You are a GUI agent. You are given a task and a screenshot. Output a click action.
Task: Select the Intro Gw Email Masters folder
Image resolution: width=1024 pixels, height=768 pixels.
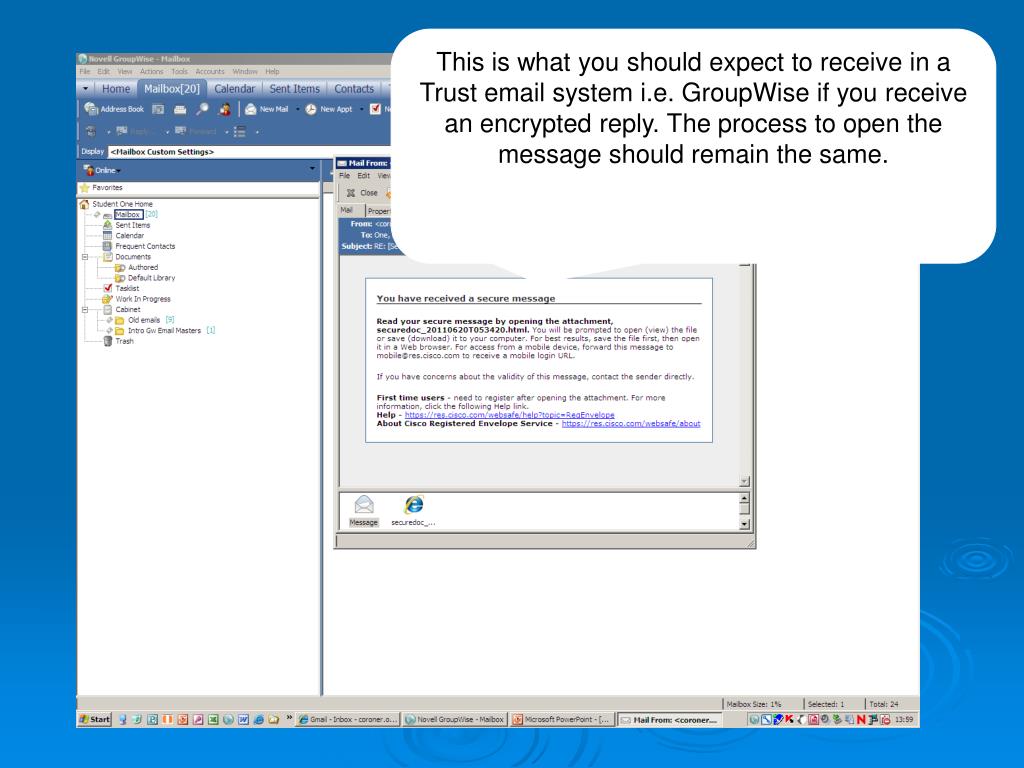[165, 330]
